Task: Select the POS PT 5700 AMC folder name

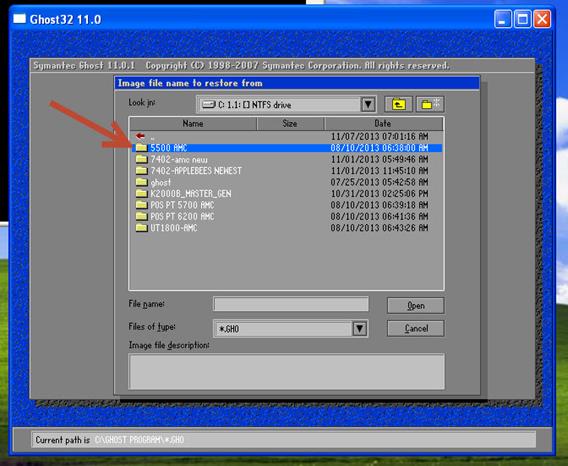Action: coord(182,205)
